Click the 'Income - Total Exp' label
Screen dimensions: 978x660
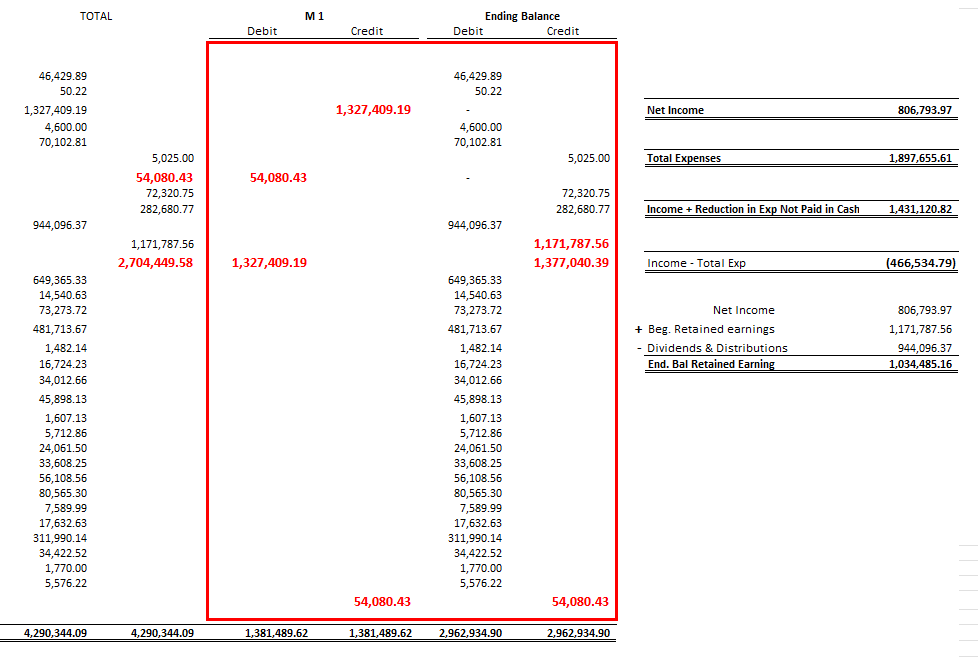(697, 263)
